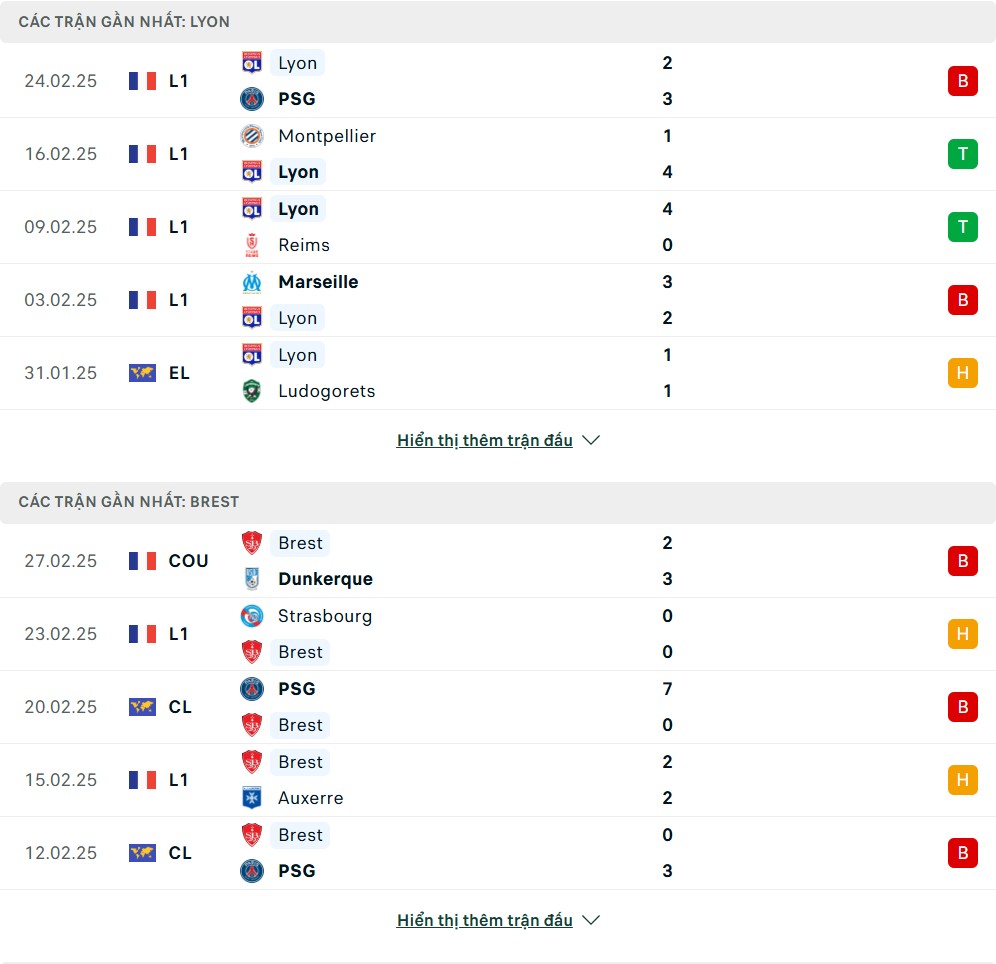This screenshot has height=964, width=996.
Task: Click red B badge for Lyon–PSG match
Action: 962,81
